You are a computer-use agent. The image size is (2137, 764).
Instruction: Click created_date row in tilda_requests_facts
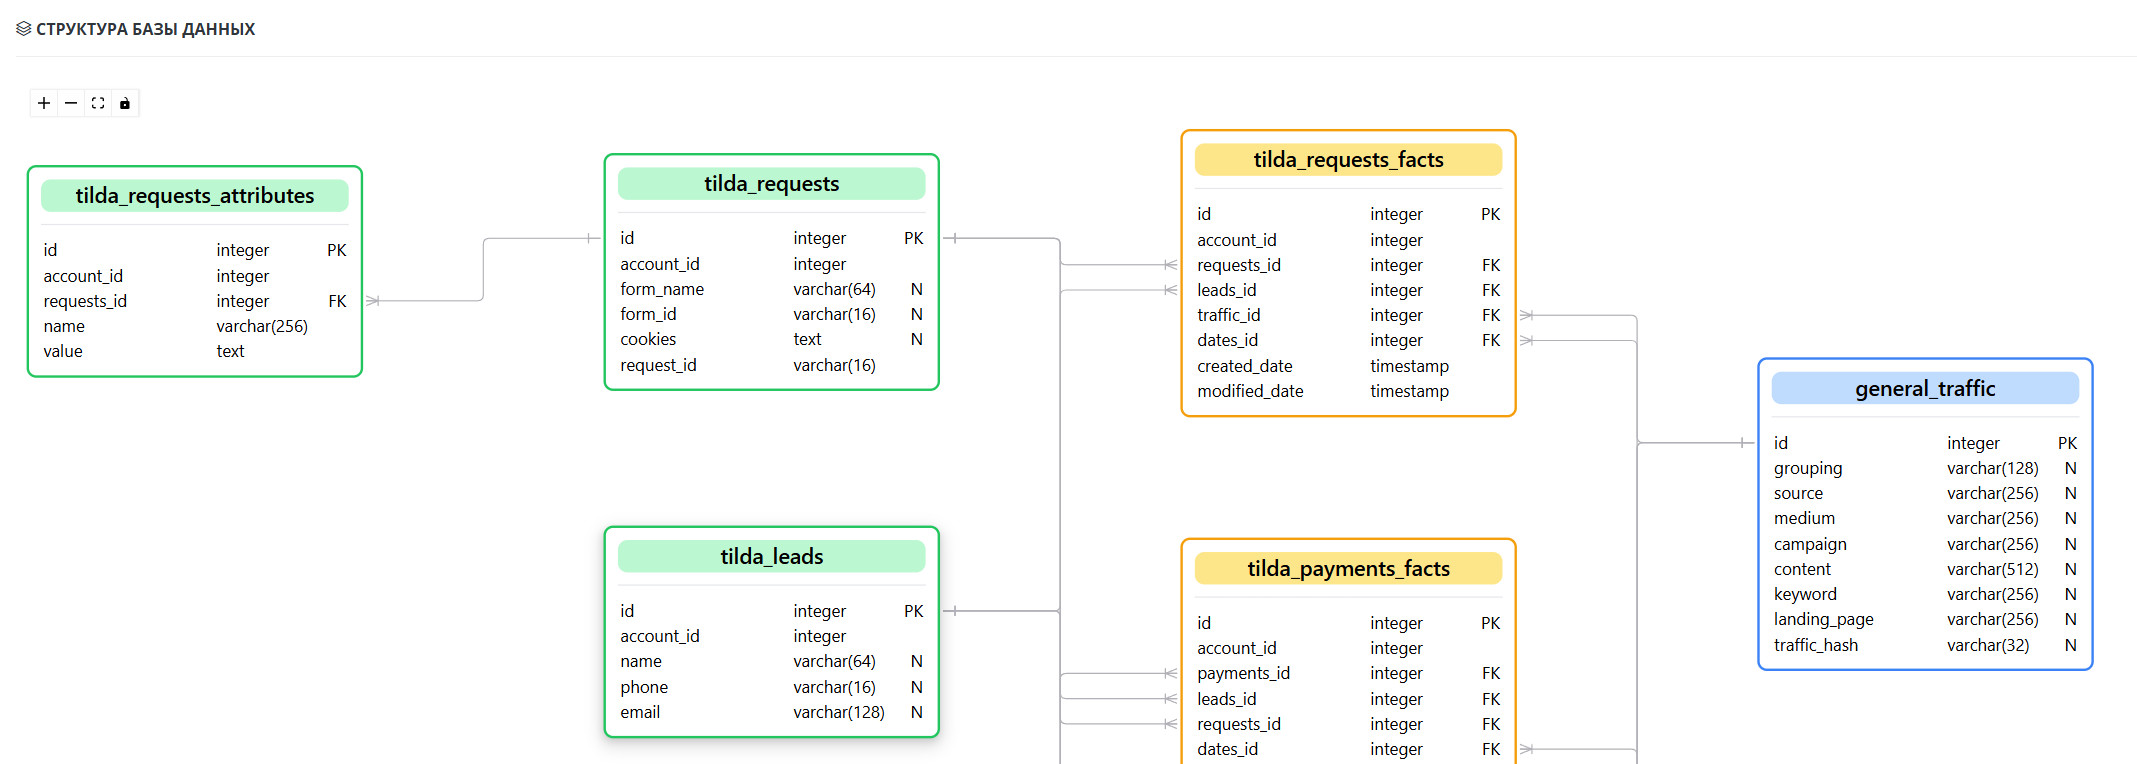tap(1245, 366)
